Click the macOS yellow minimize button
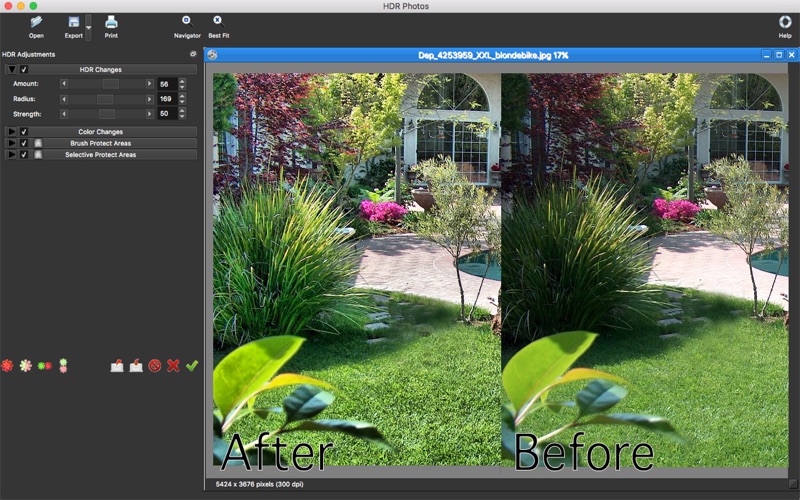The width and height of the screenshot is (800, 500). point(21,6)
